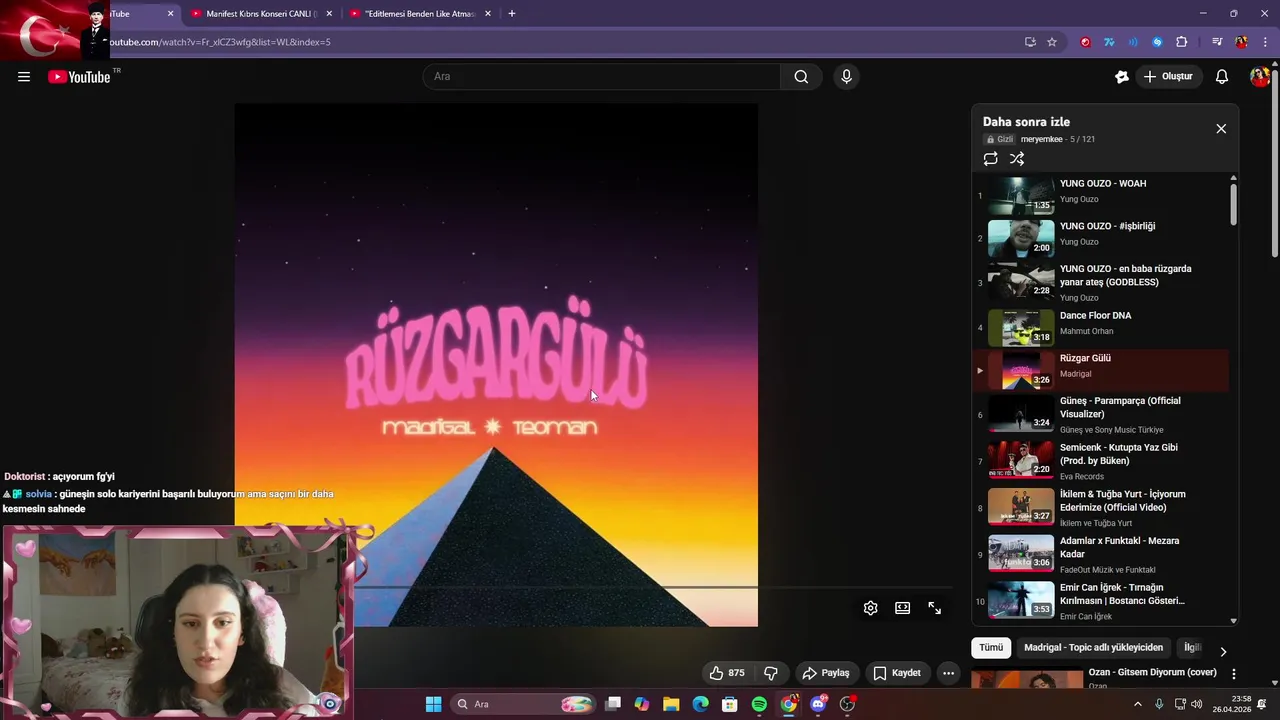Select the current Rüzgar Gülü playlist item
Viewport: 1280px width, 720px height.
pos(1100,370)
